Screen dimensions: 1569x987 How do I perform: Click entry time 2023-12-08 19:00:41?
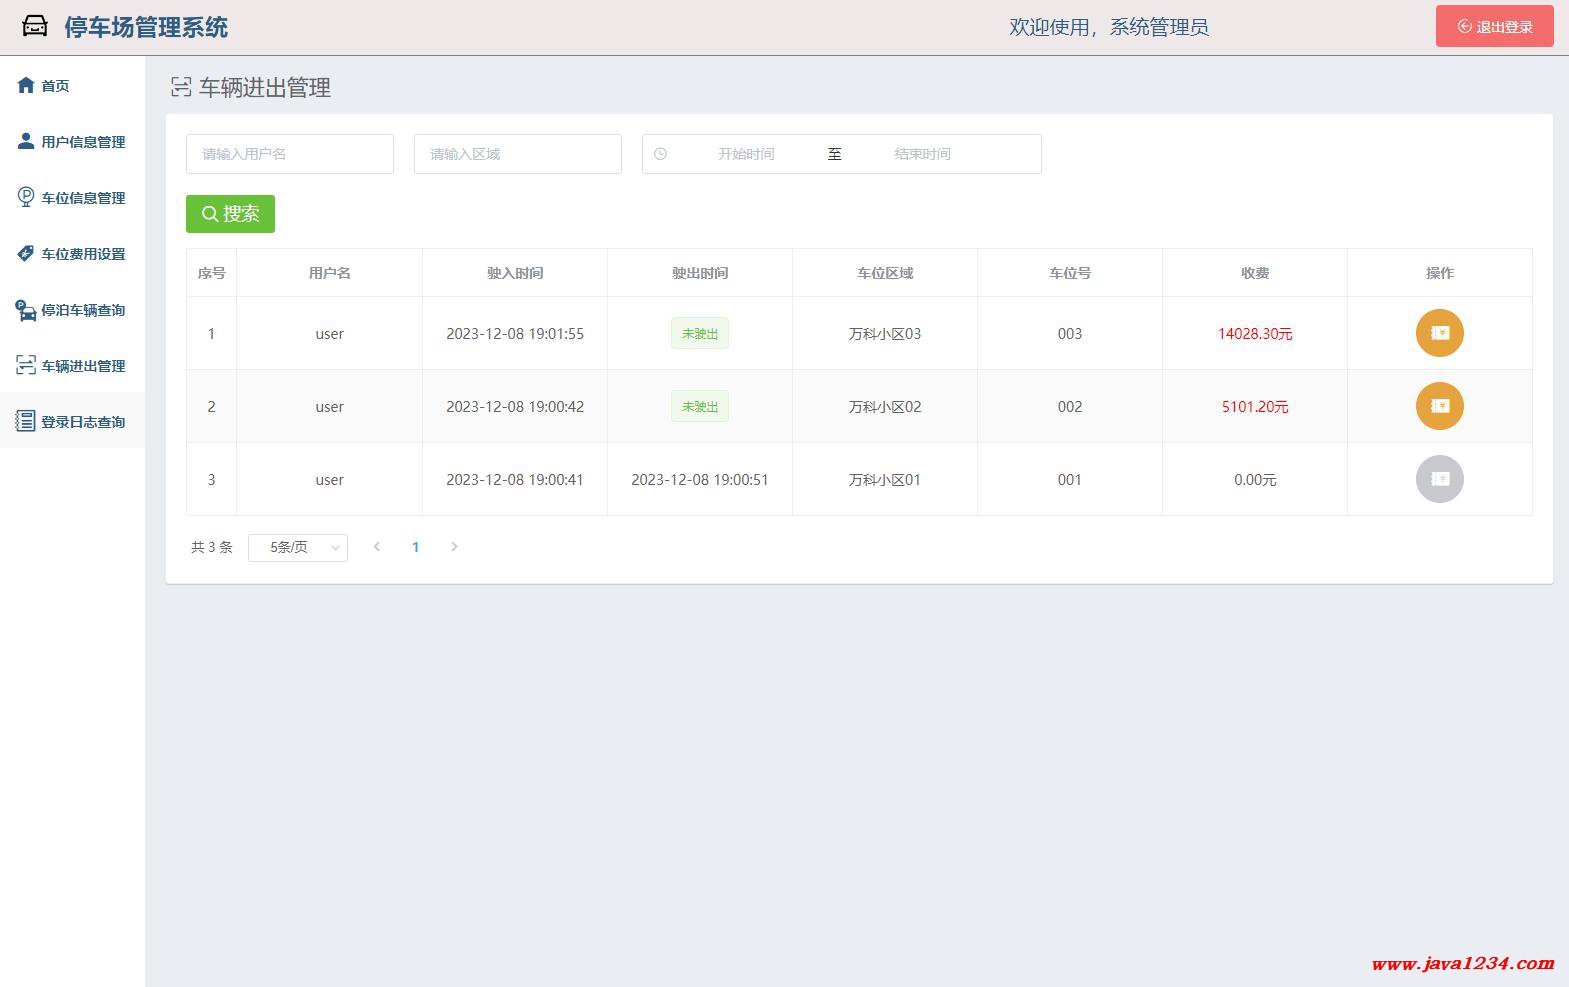tap(515, 480)
